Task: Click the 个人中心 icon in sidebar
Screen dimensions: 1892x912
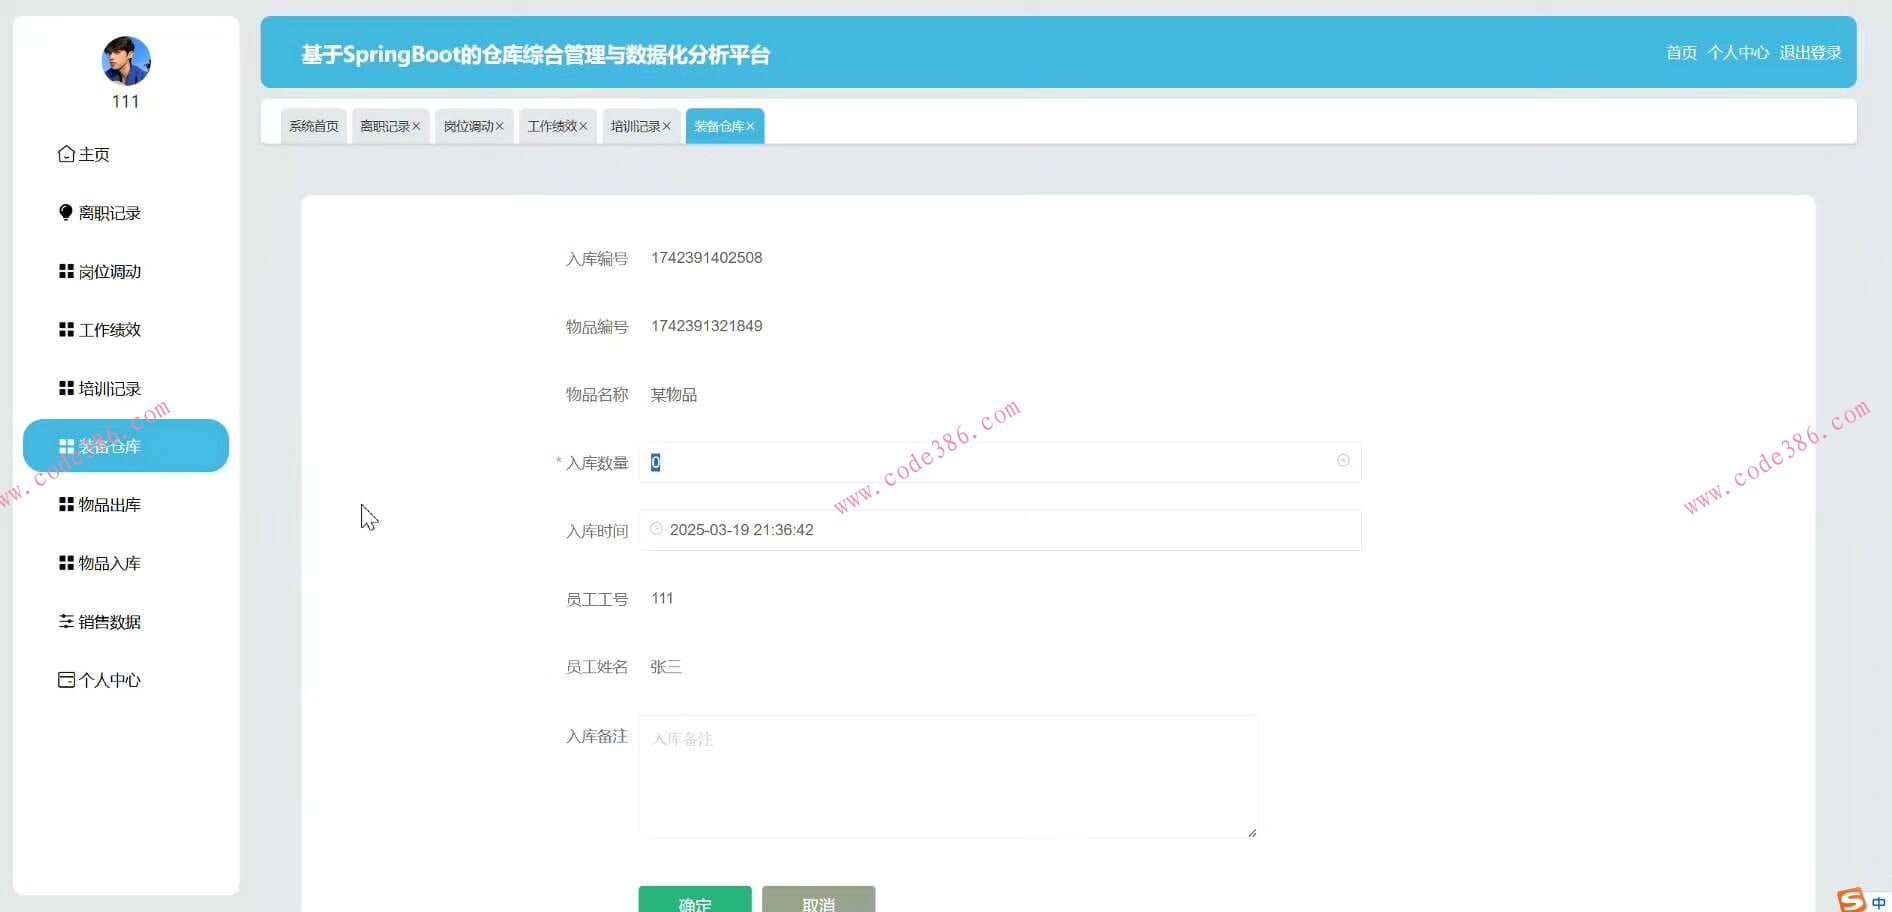Action: click(65, 679)
